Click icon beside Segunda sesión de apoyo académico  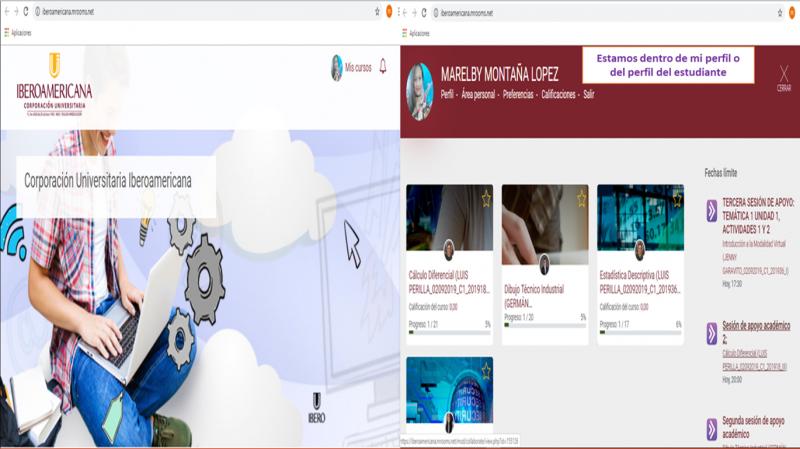(x=712, y=429)
